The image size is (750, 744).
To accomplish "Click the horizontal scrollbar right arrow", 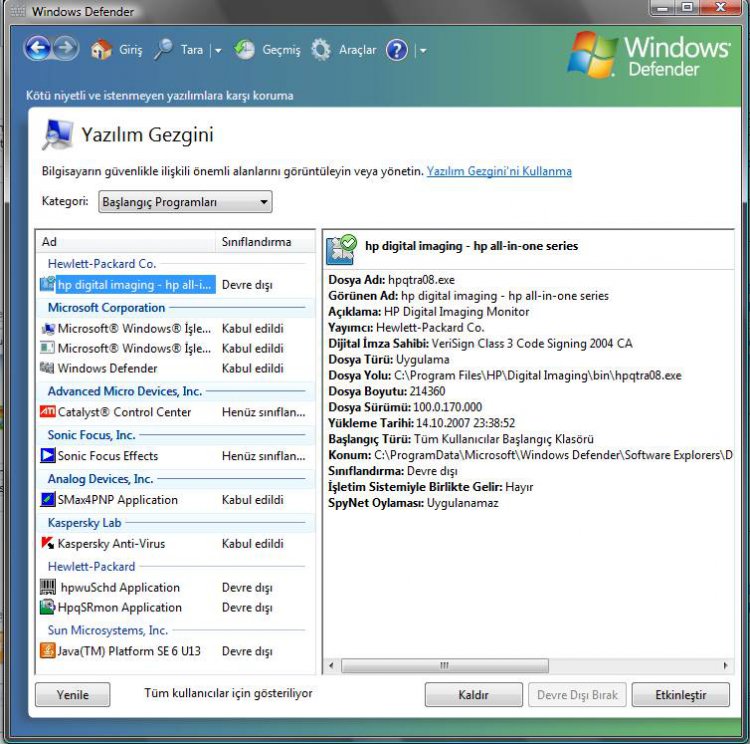I will [x=725, y=665].
